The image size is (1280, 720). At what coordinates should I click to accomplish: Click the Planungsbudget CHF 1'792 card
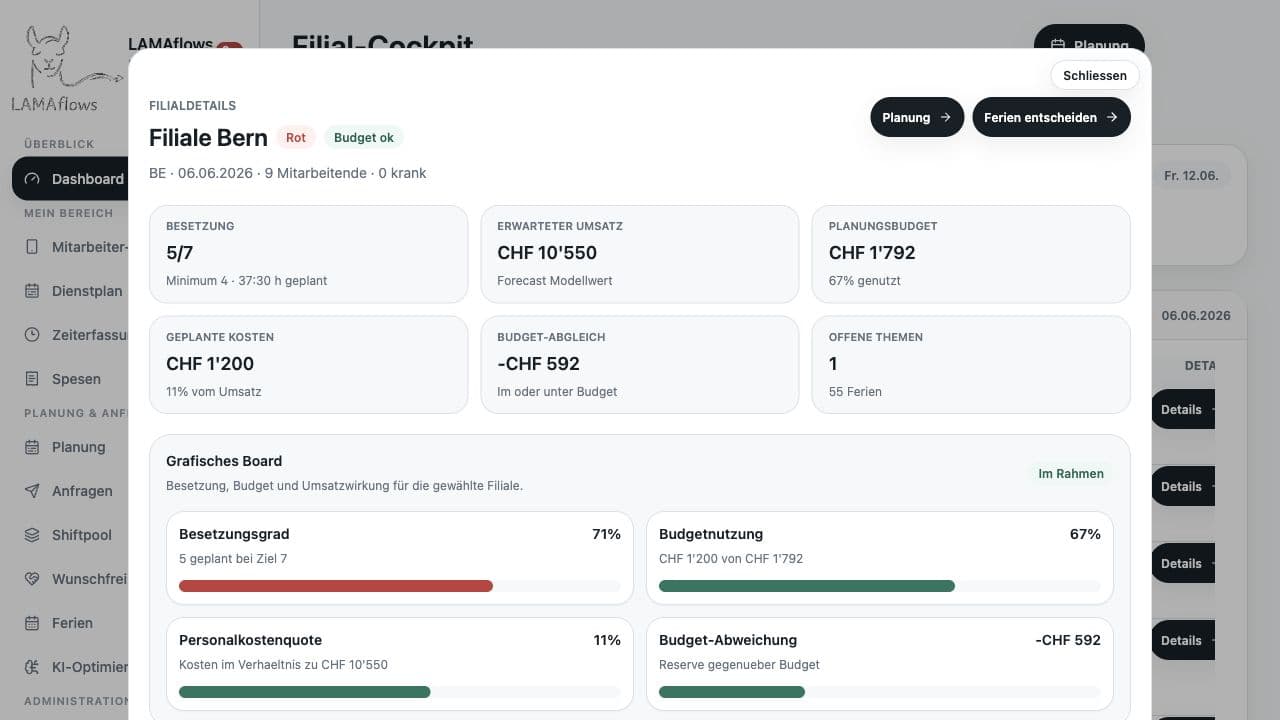971,254
